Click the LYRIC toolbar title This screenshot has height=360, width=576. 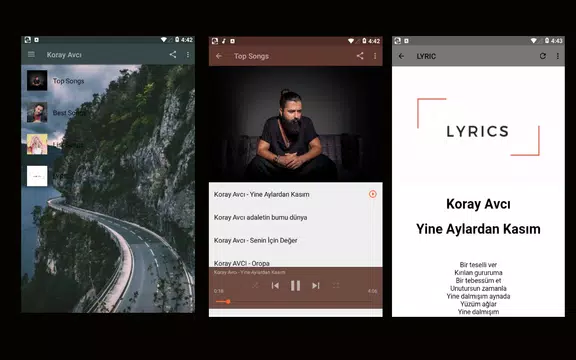click(426, 56)
